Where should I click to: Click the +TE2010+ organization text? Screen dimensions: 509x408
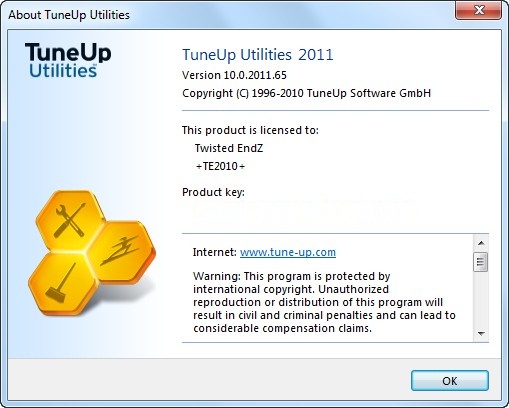click(220, 166)
